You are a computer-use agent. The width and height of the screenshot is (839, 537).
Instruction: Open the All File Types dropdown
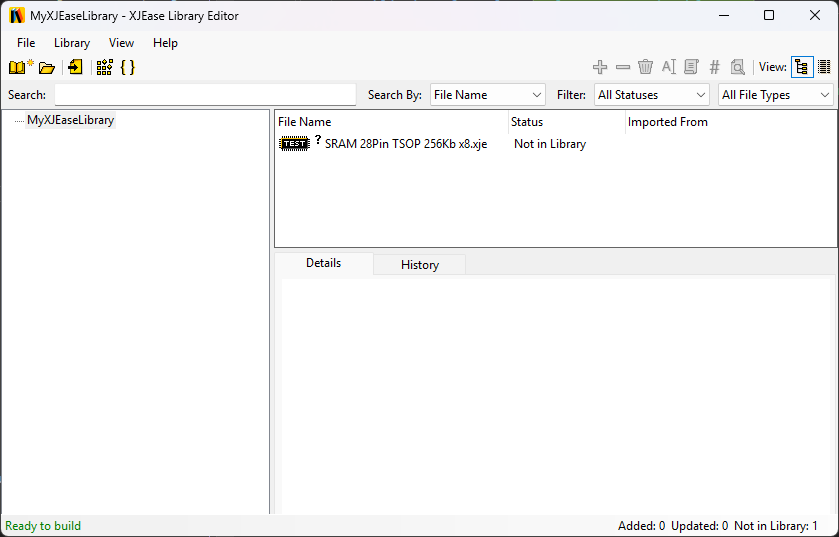[776, 95]
